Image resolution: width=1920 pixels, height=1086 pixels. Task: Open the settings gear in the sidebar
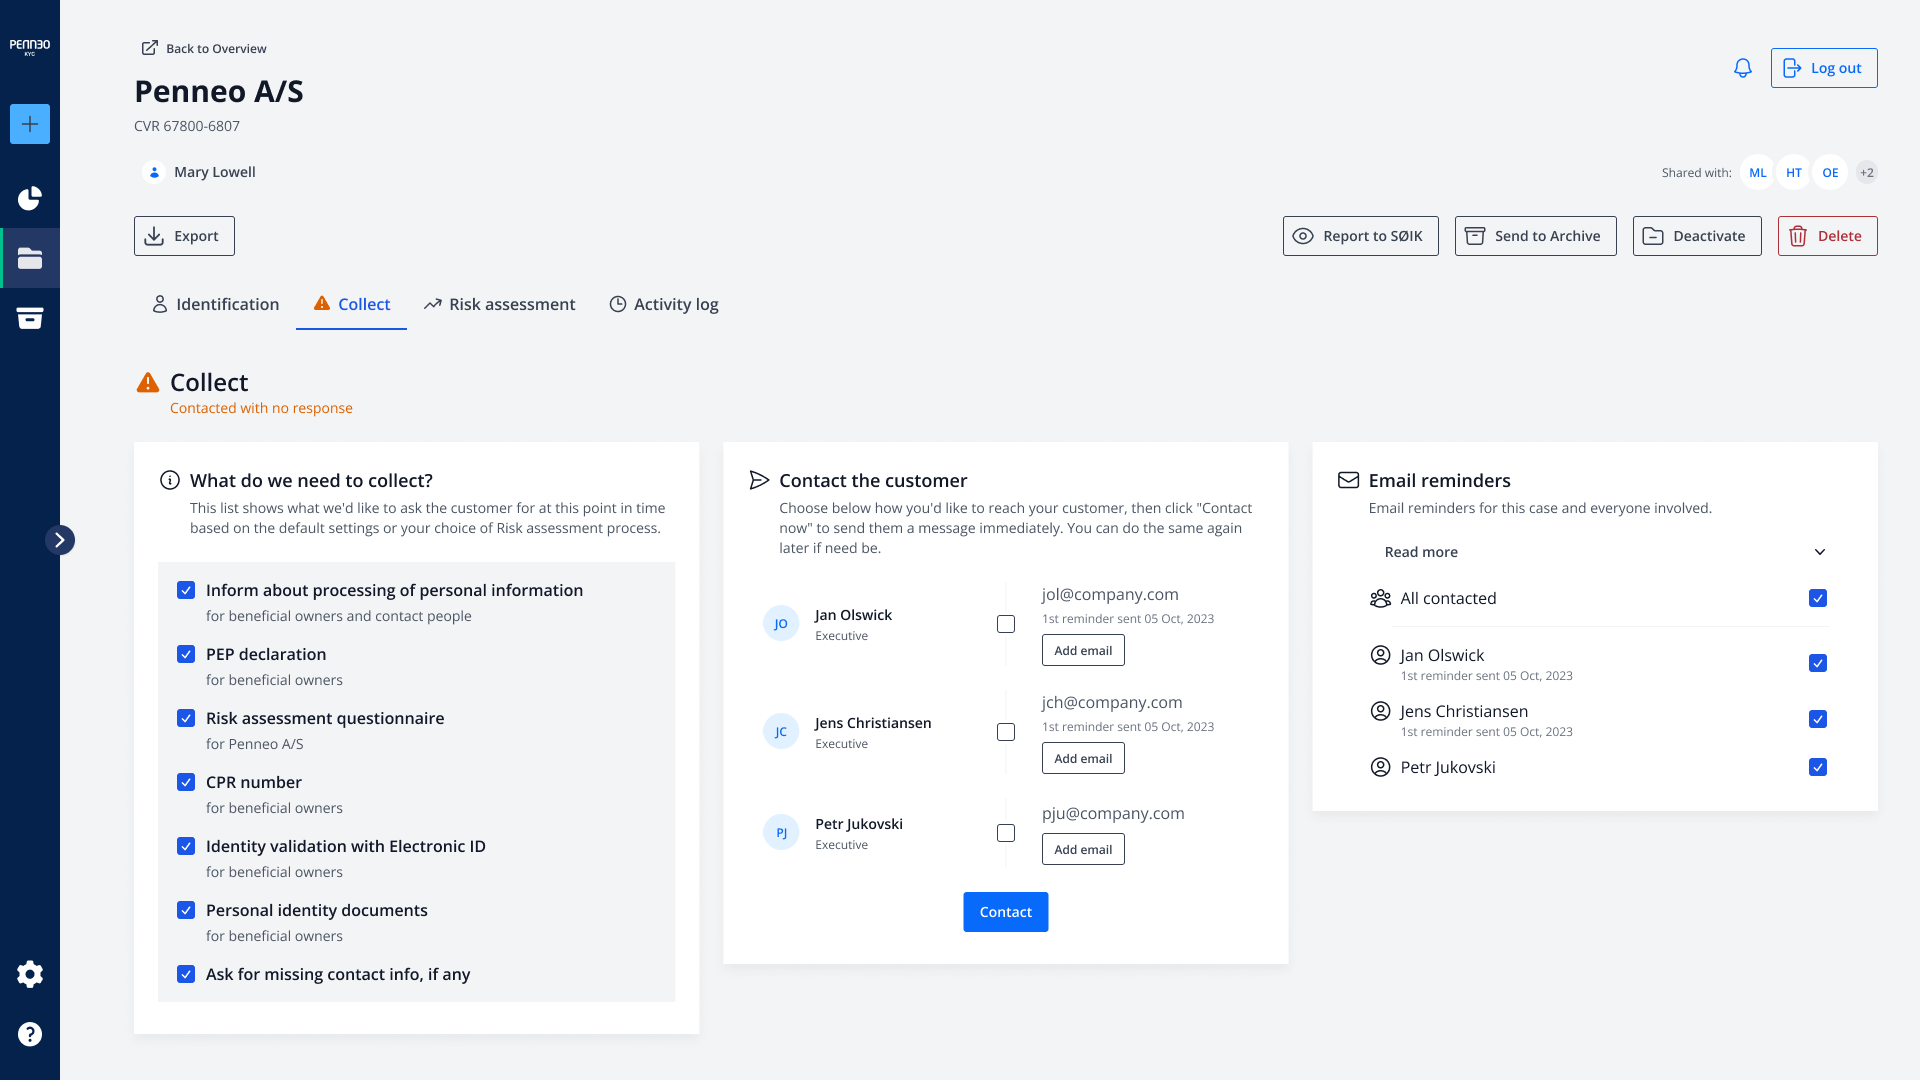(30, 974)
